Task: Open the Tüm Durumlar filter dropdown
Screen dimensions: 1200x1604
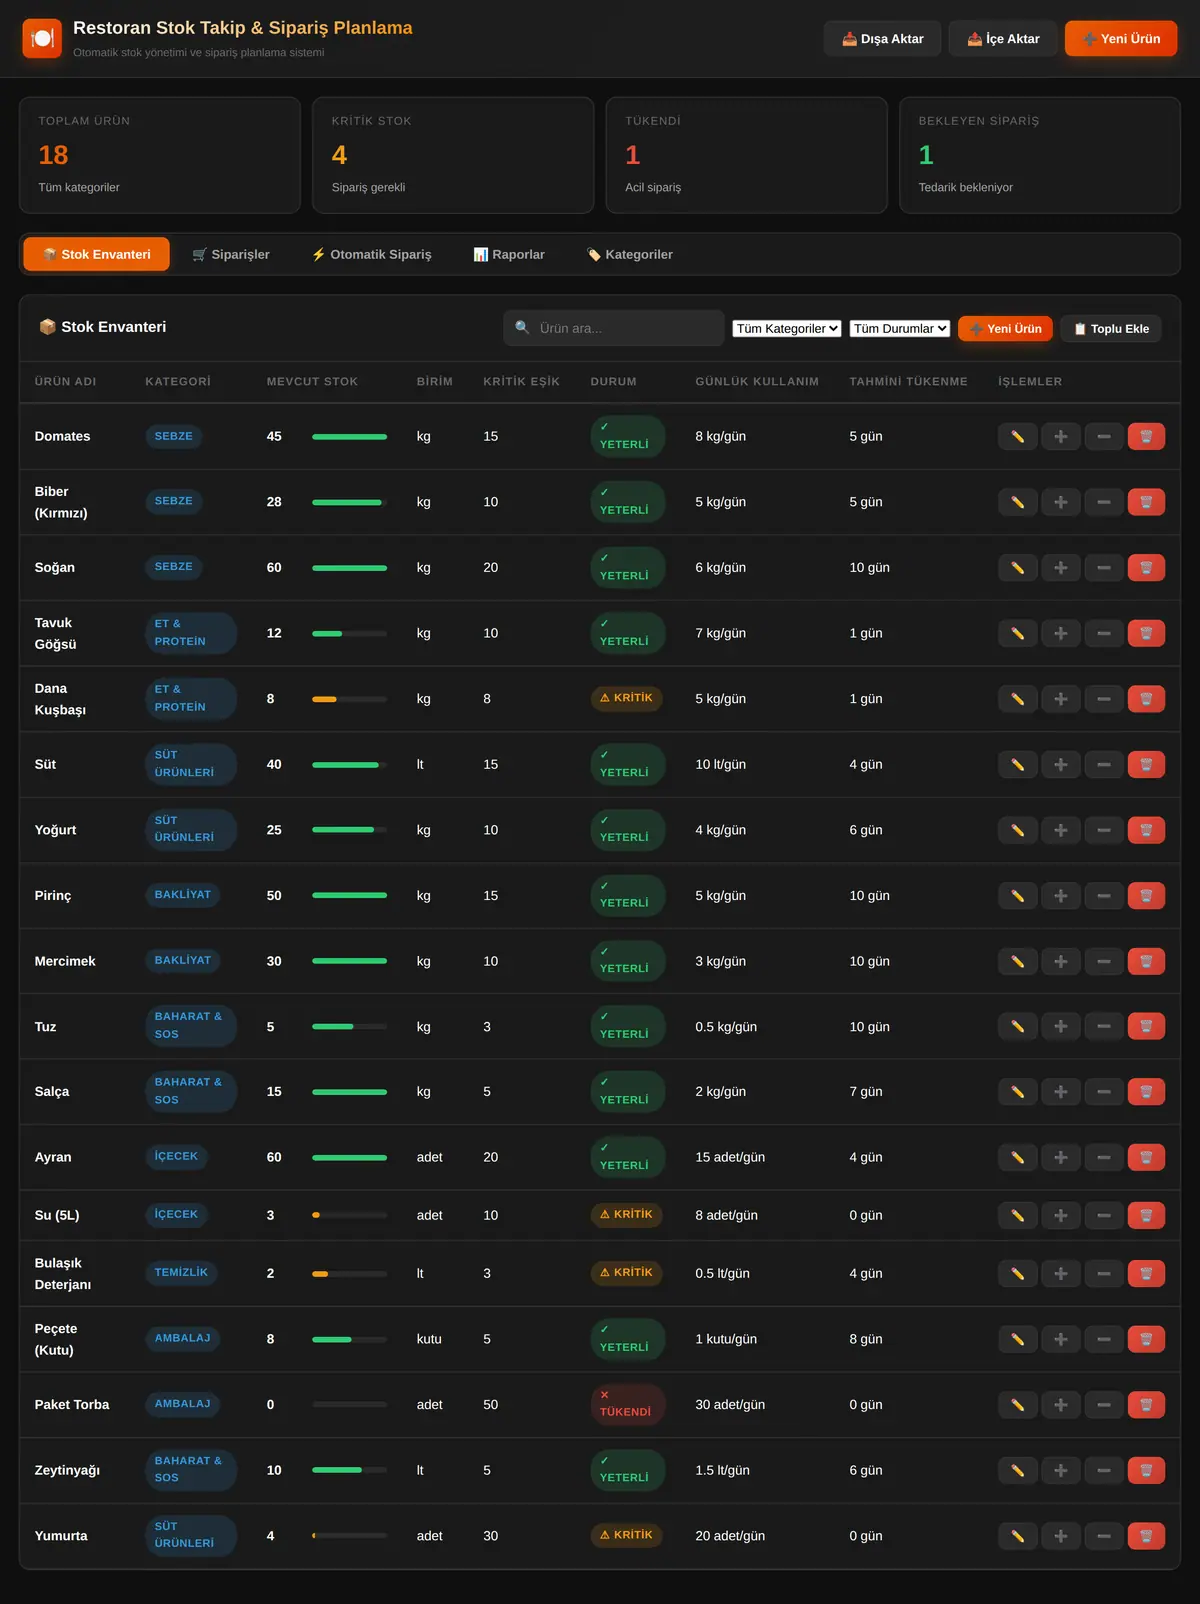Action: 900,328
